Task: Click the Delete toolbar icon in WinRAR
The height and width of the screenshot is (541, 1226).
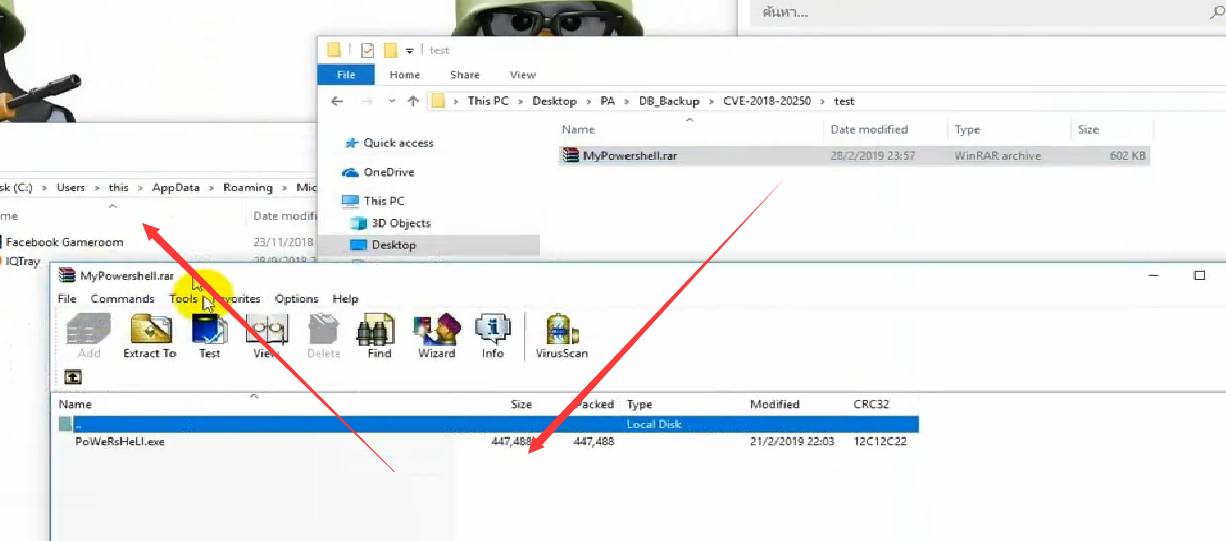Action: (x=323, y=336)
